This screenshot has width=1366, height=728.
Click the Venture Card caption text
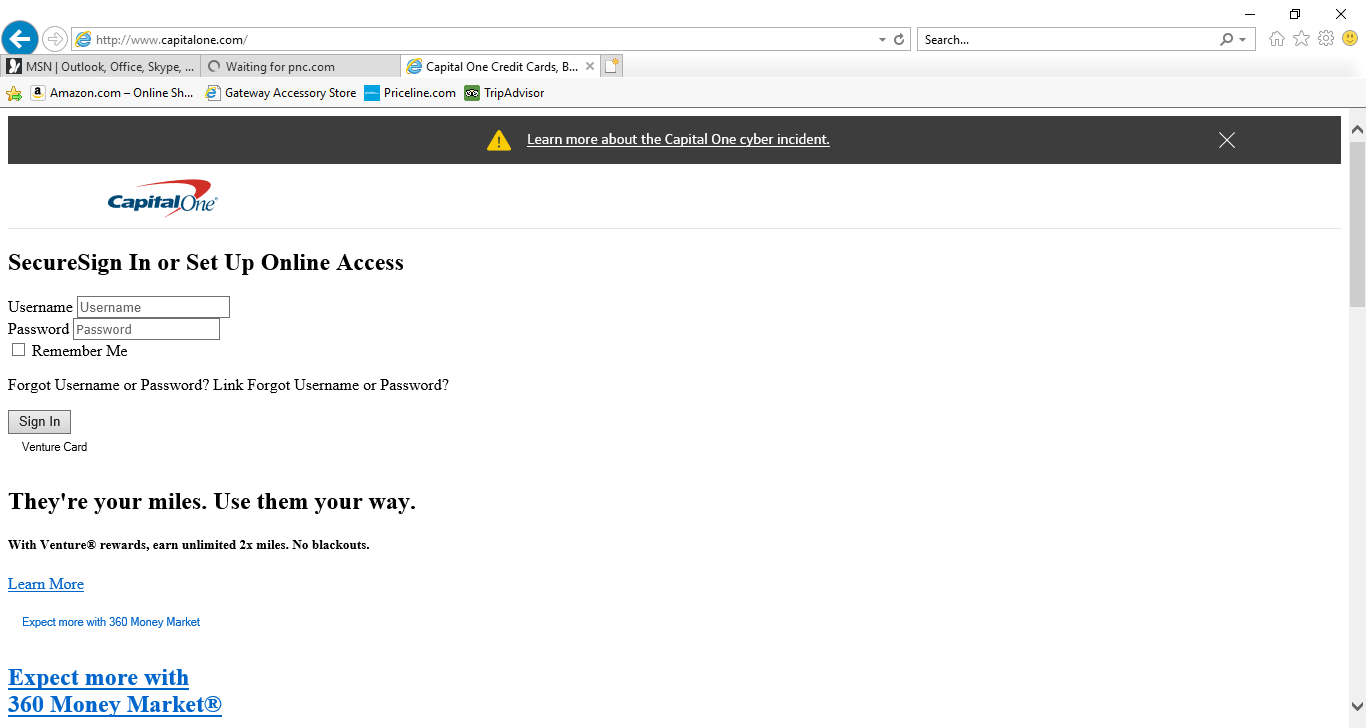coord(54,447)
